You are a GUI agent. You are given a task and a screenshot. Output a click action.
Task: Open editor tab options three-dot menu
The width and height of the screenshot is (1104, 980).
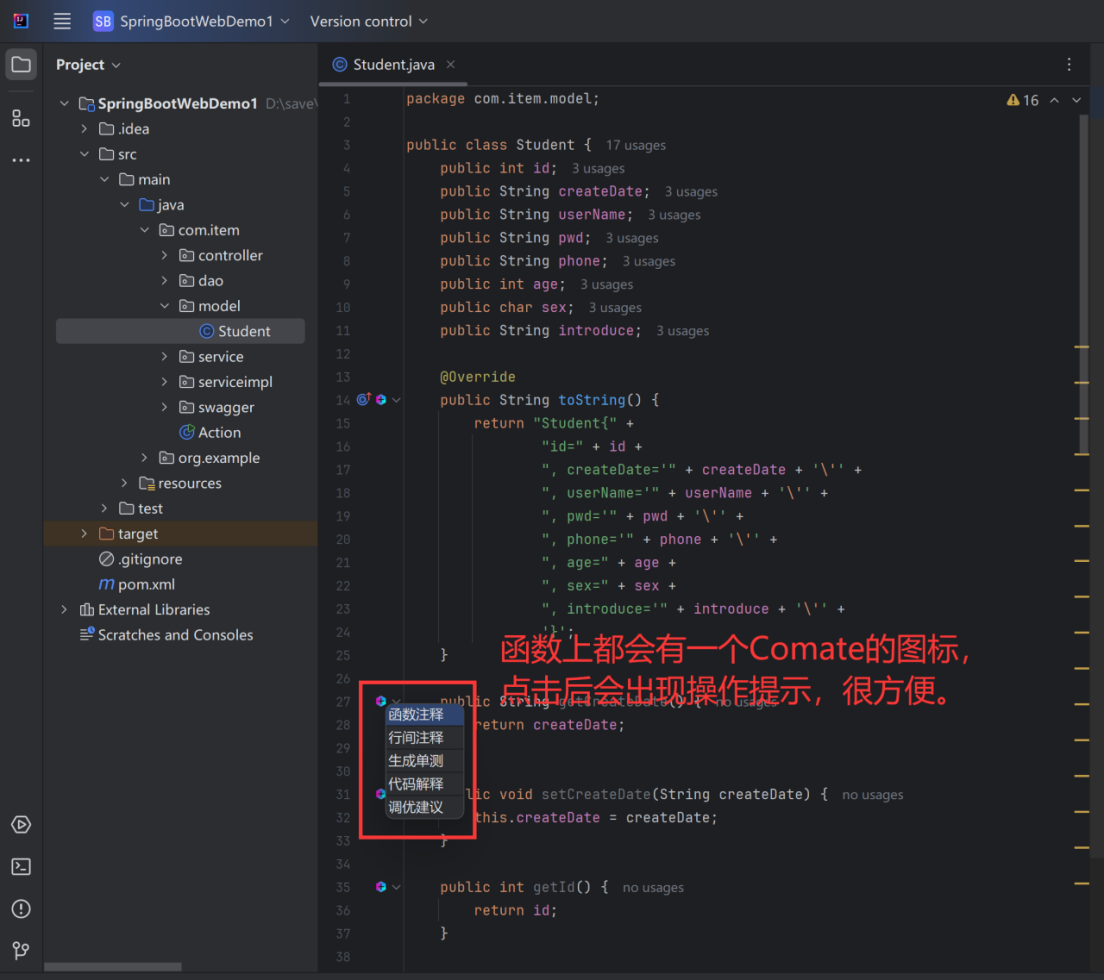(1069, 64)
